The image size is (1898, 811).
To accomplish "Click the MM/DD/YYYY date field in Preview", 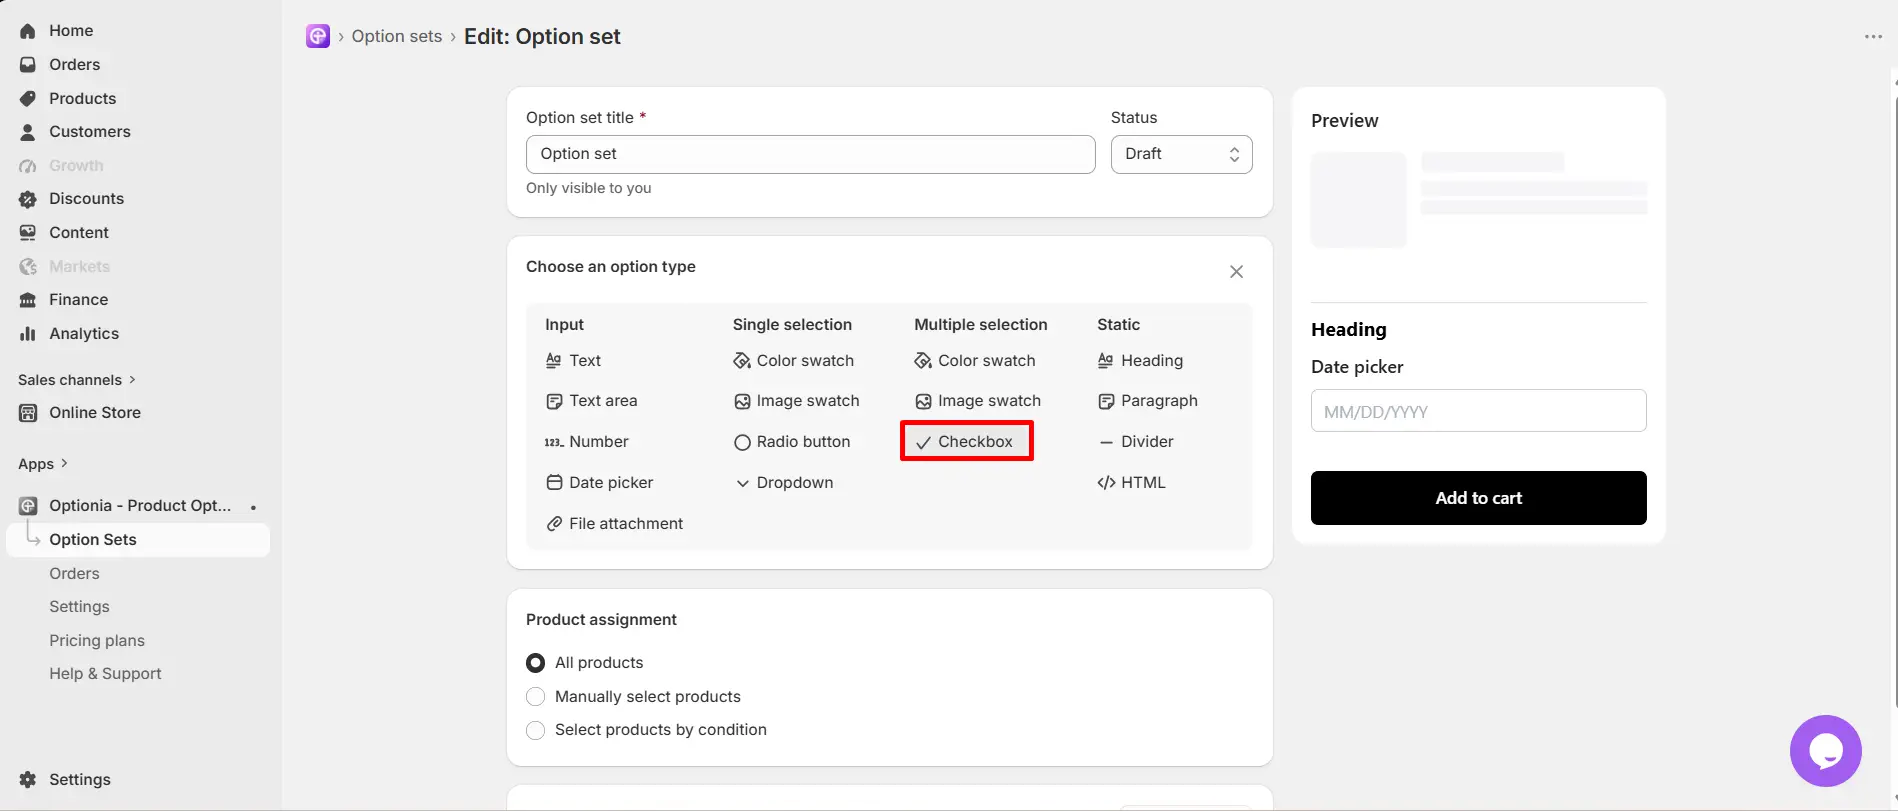I will 1478,411.
